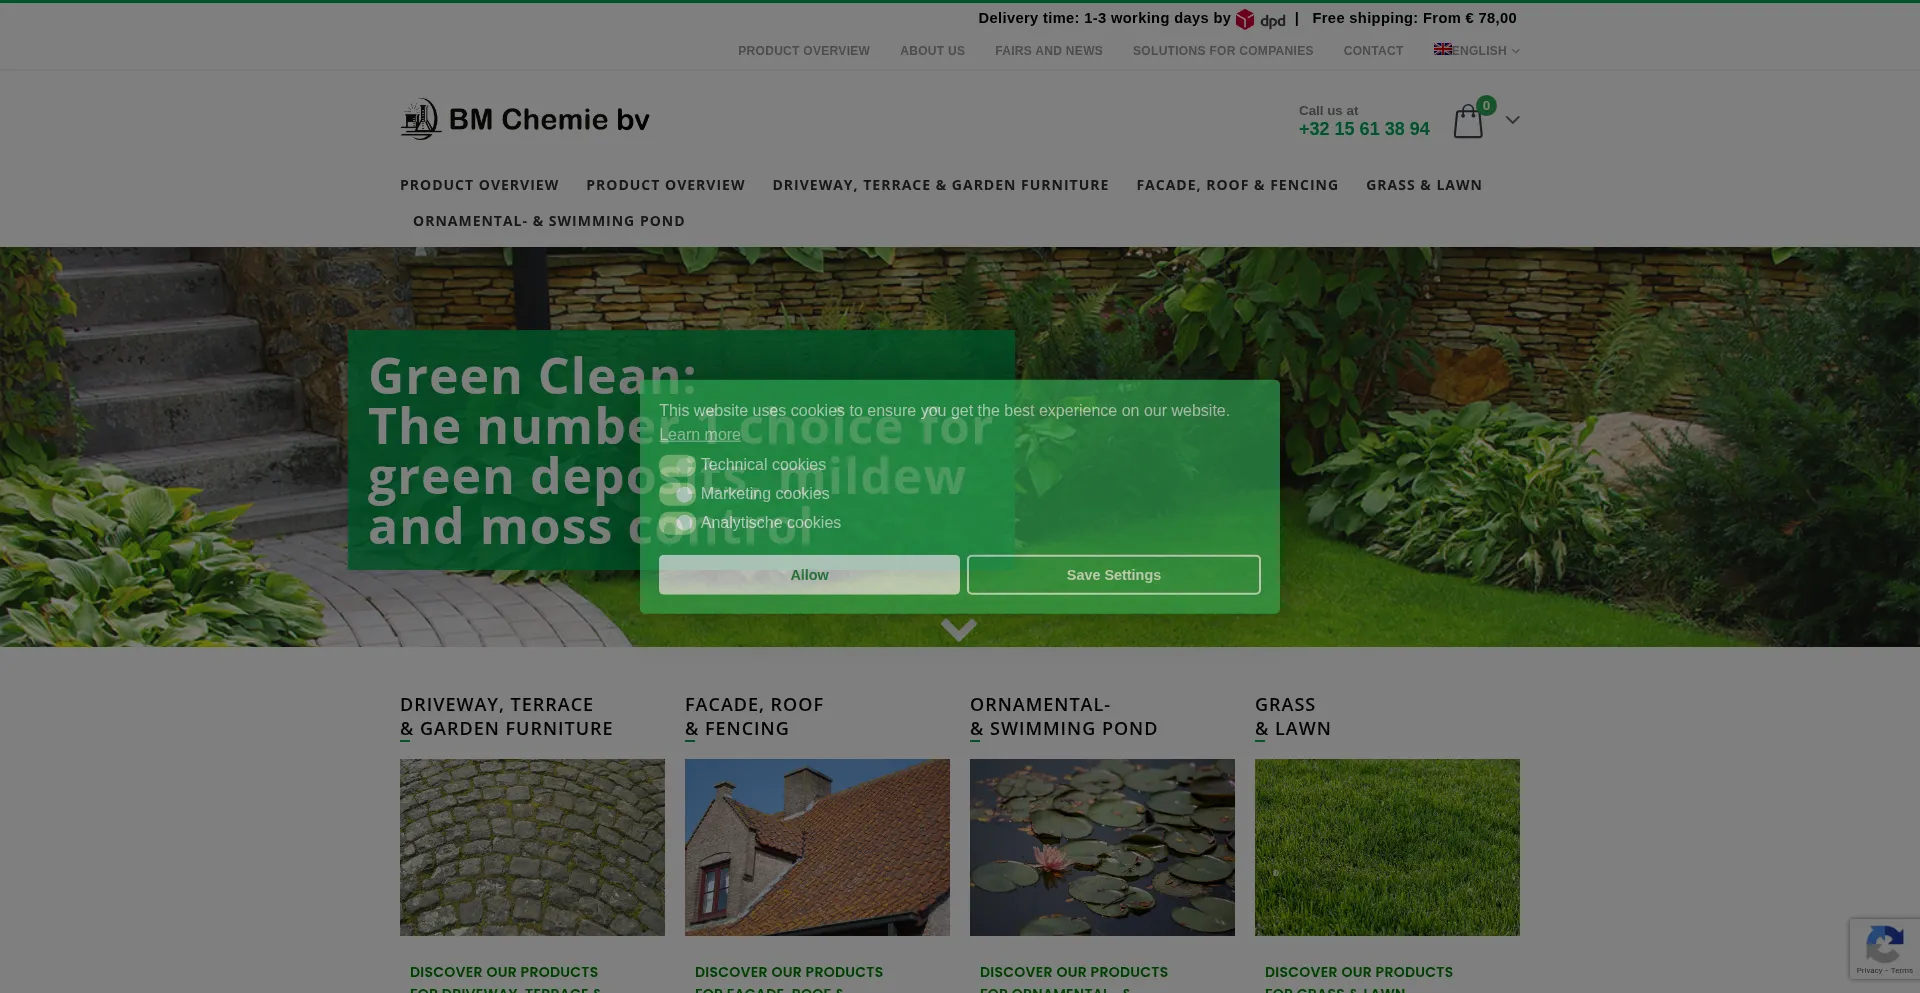The height and width of the screenshot is (993, 1920).
Task: Click the UK flag language icon
Action: click(x=1442, y=49)
